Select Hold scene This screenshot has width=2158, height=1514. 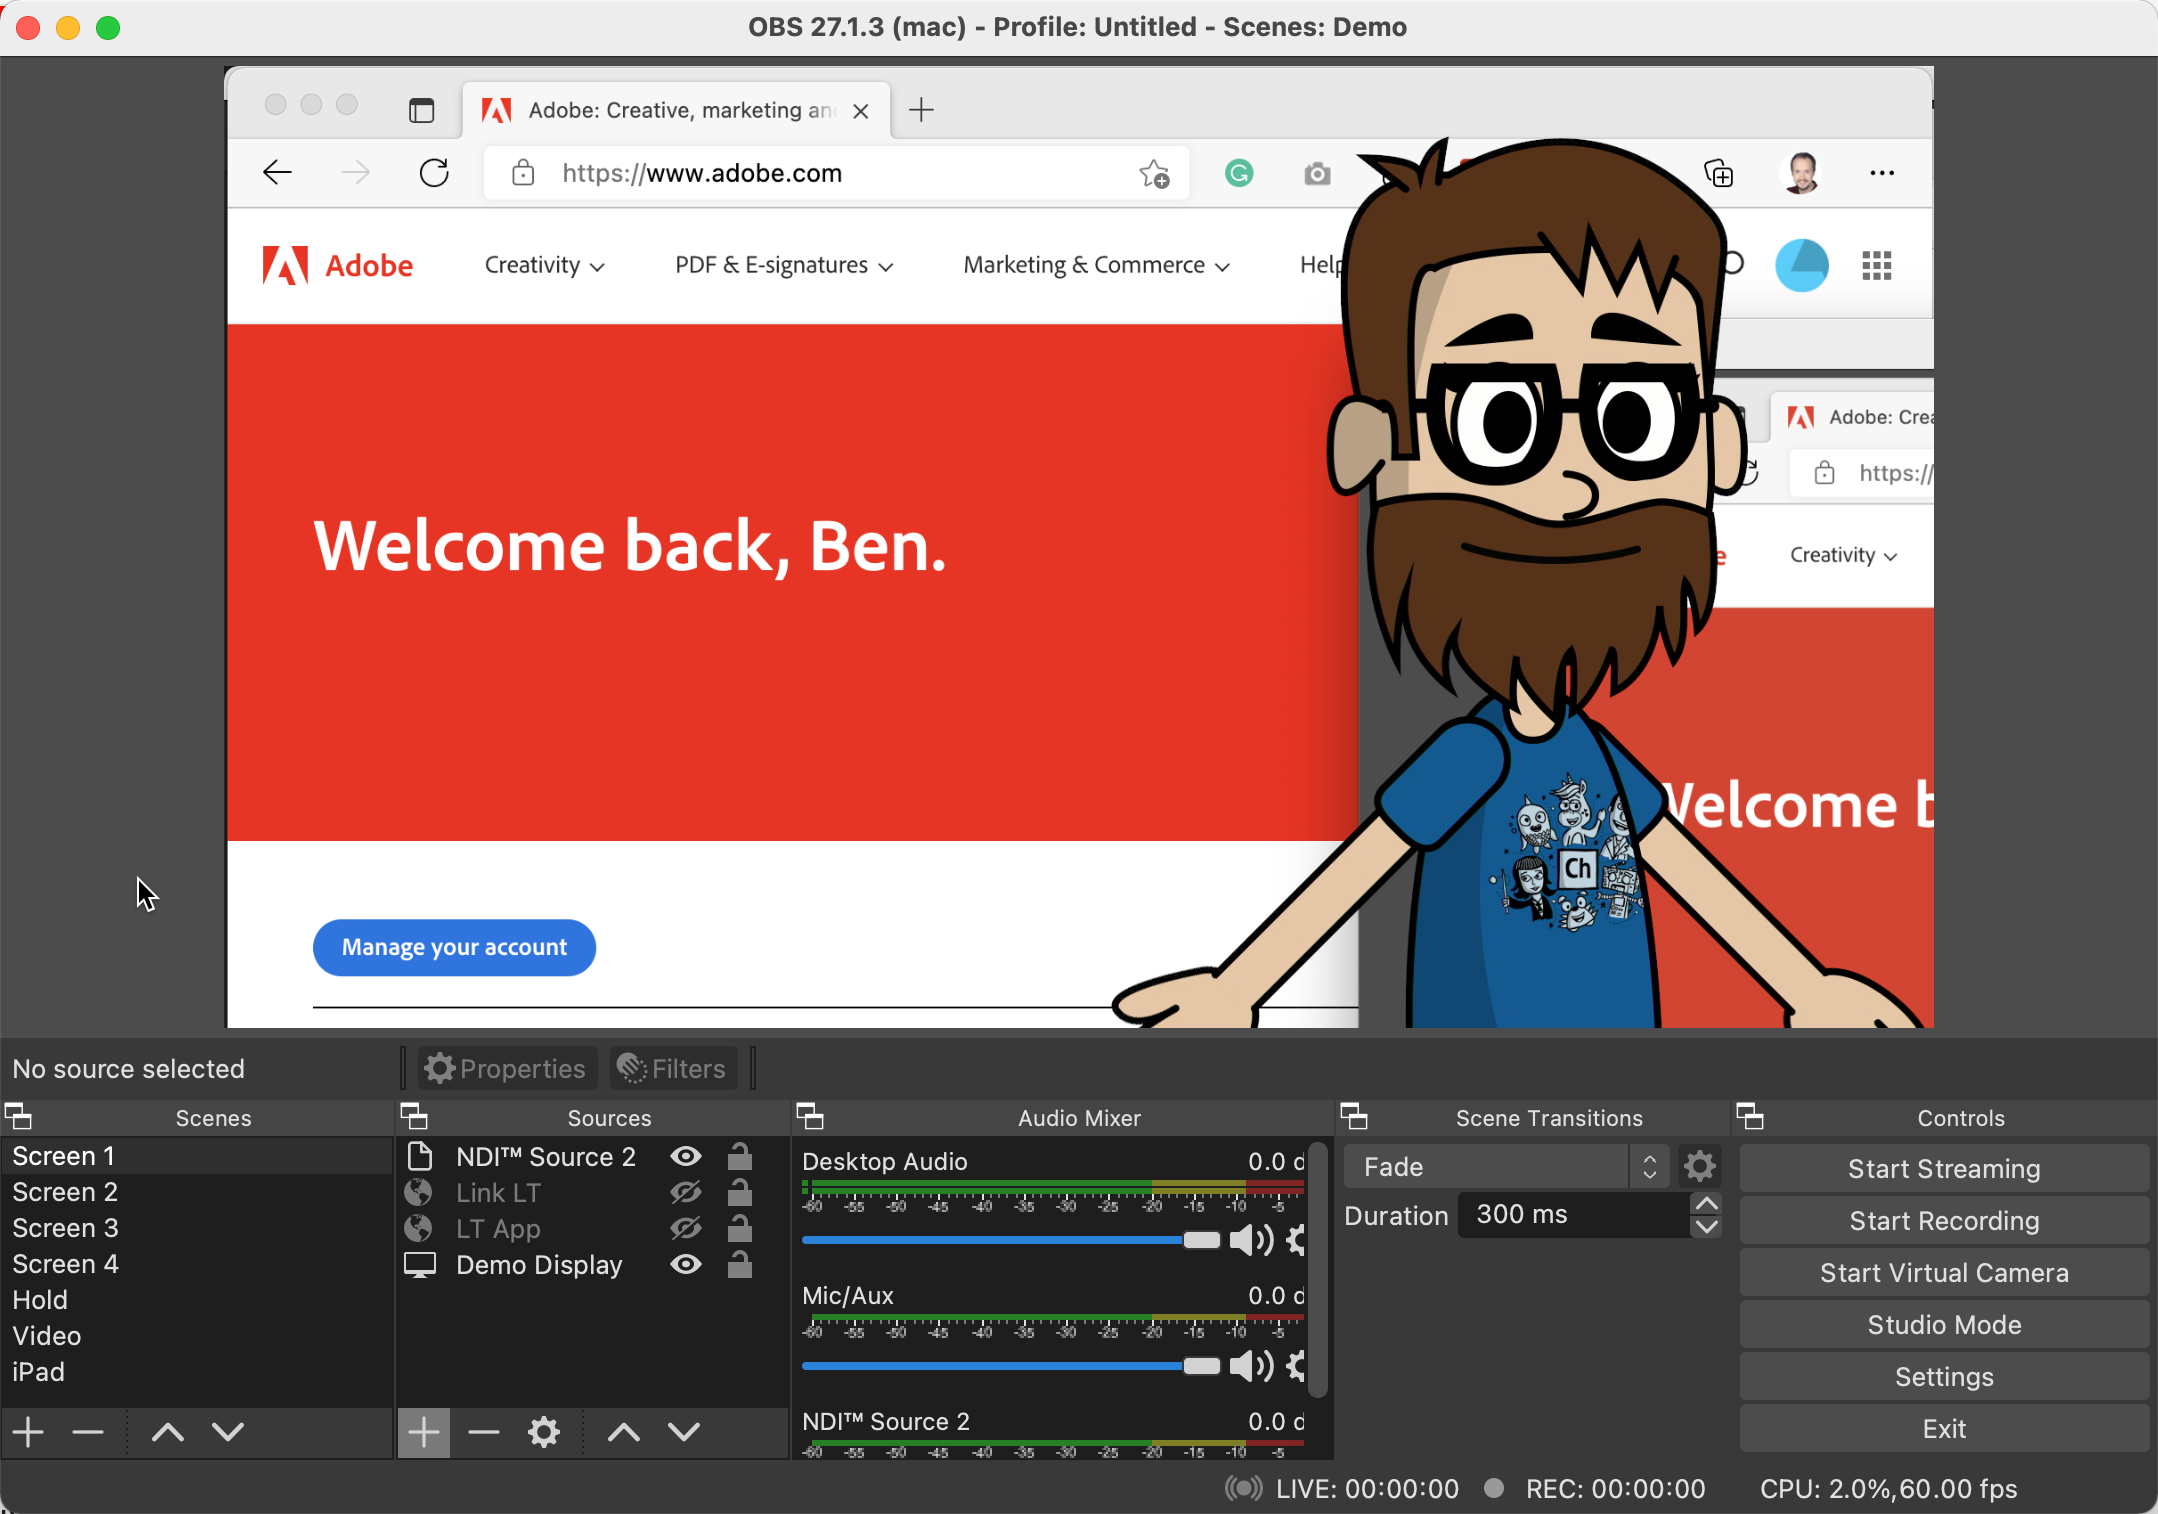click(197, 1300)
